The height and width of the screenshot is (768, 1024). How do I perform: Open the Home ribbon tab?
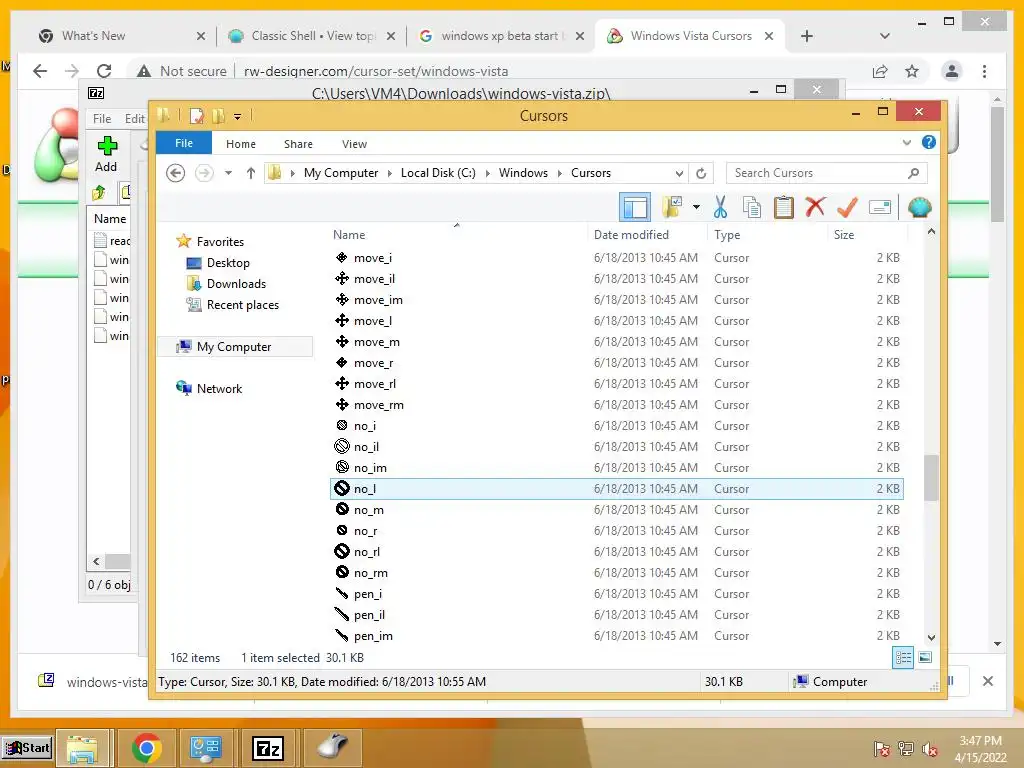click(241, 144)
